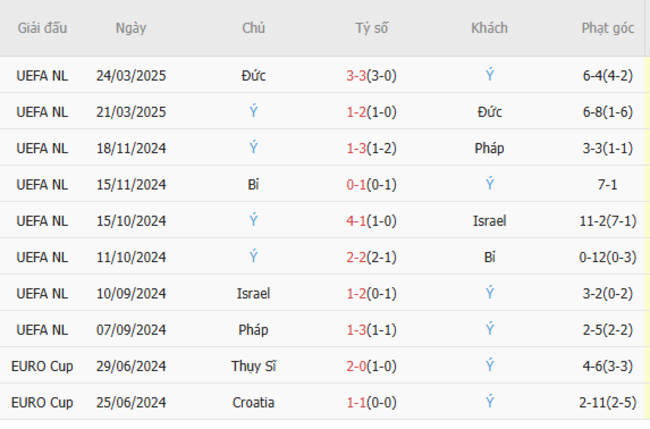Click the "Giải đấu" column header

point(42,28)
